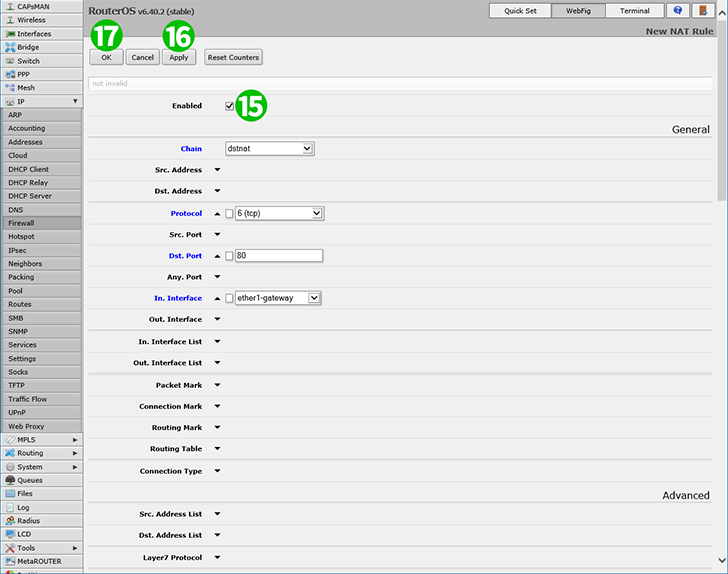Image resolution: width=728 pixels, height=574 pixels.
Task: Click the IP menu icon
Action: pos(10,102)
